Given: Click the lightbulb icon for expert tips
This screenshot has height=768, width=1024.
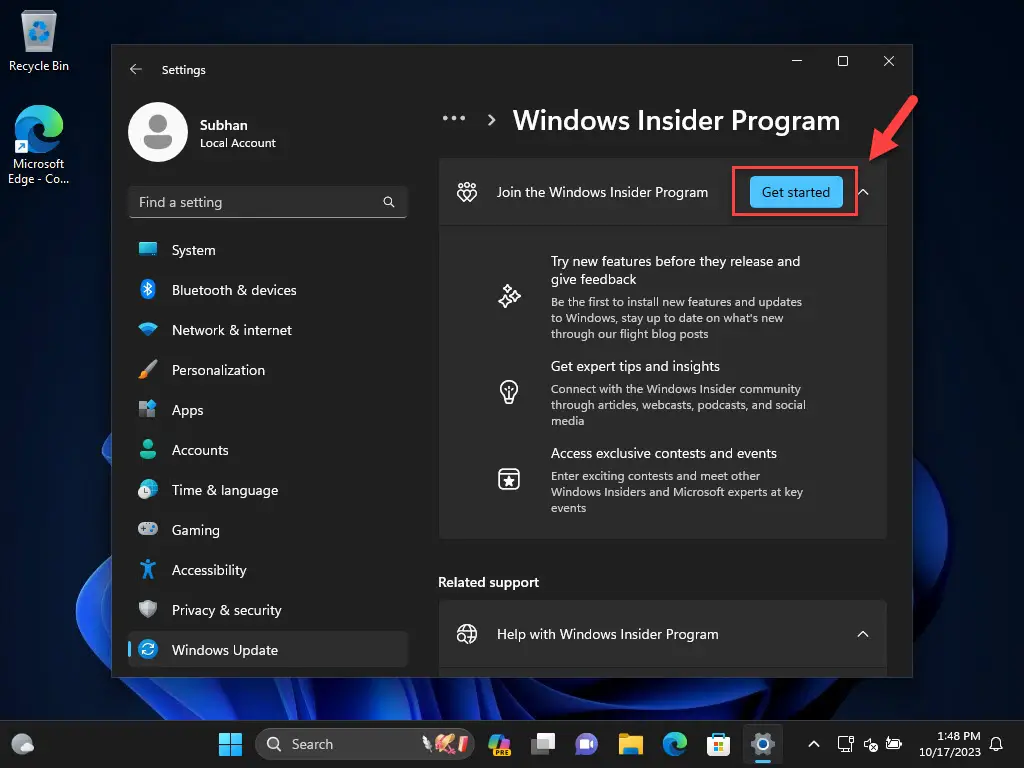Looking at the screenshot, I should [509, 392].
